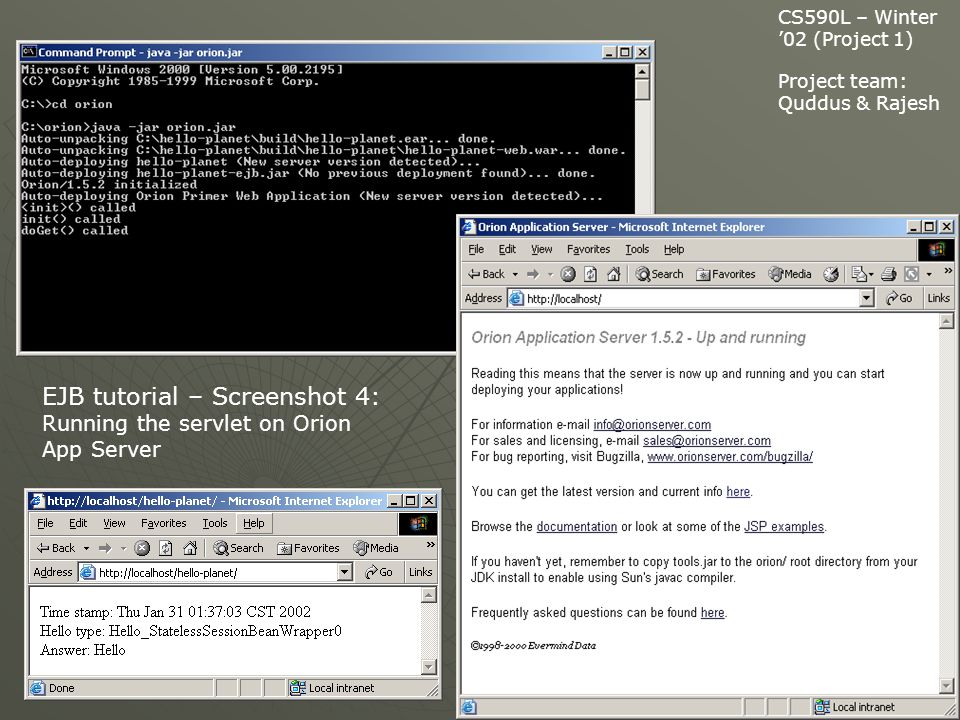This screenshot has height=720, width=960.
Task: Open View menu in Orion Application Server window
Action: [x=541, y=249]
